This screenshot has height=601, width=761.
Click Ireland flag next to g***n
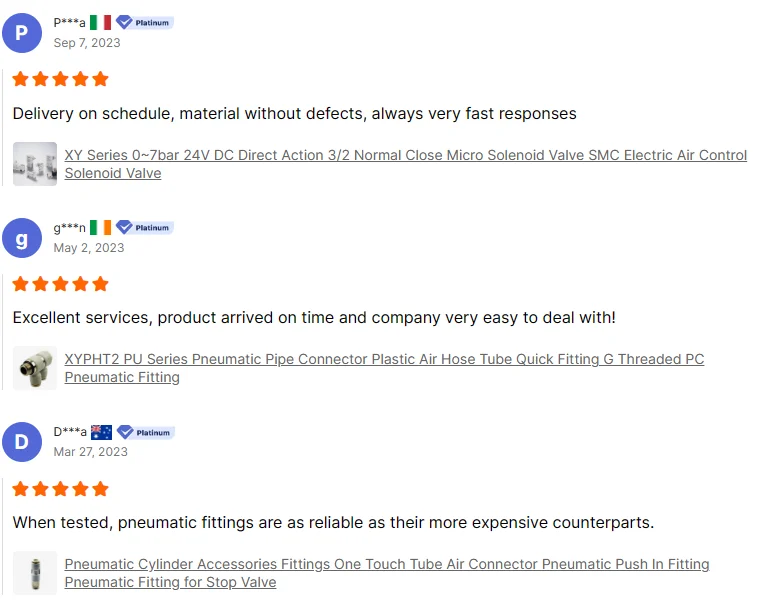coord(100,228)
